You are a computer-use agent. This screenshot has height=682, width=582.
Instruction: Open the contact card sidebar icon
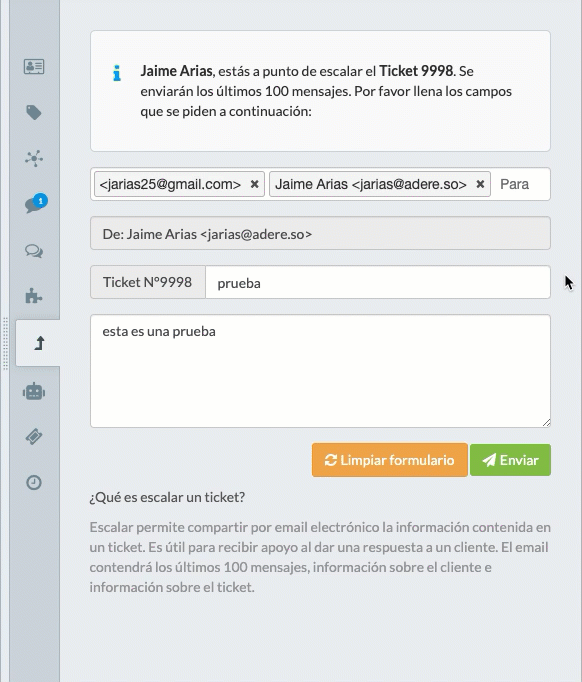(x=34, y=67)
